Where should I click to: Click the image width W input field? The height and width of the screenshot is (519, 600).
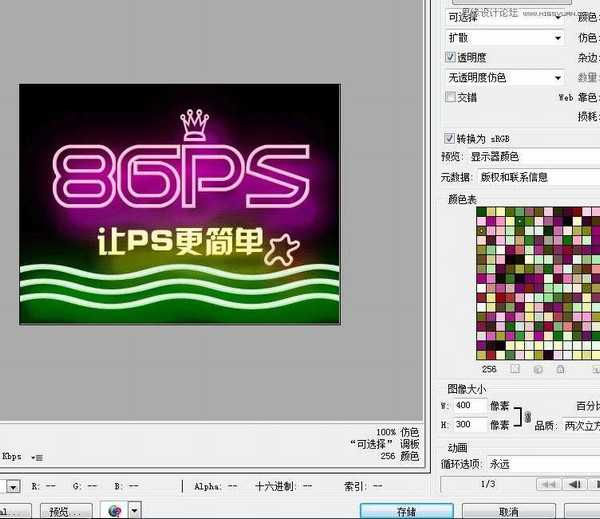(464, 406)
